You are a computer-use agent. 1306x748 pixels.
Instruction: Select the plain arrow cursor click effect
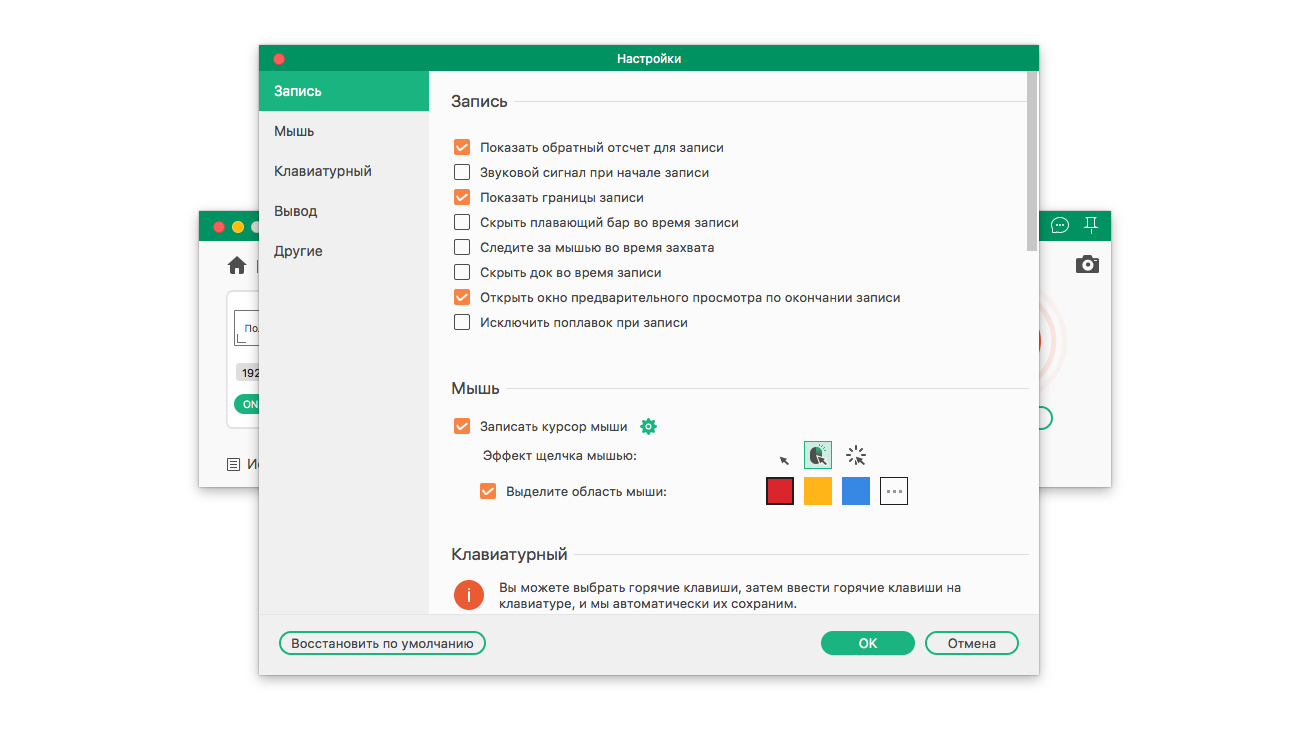pos(784,460)
